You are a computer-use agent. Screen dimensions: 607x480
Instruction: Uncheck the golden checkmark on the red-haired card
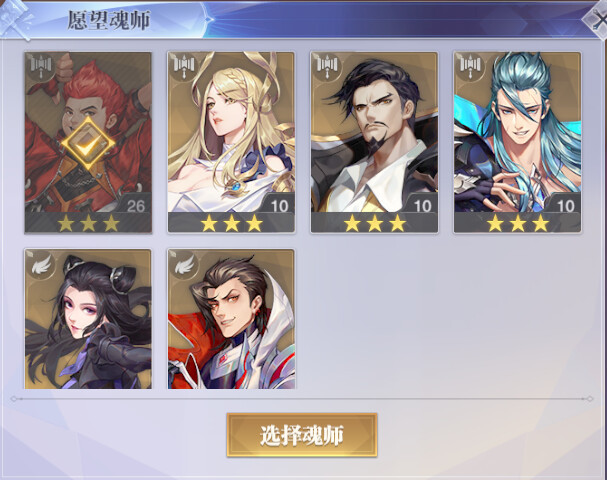pos(88,144)
